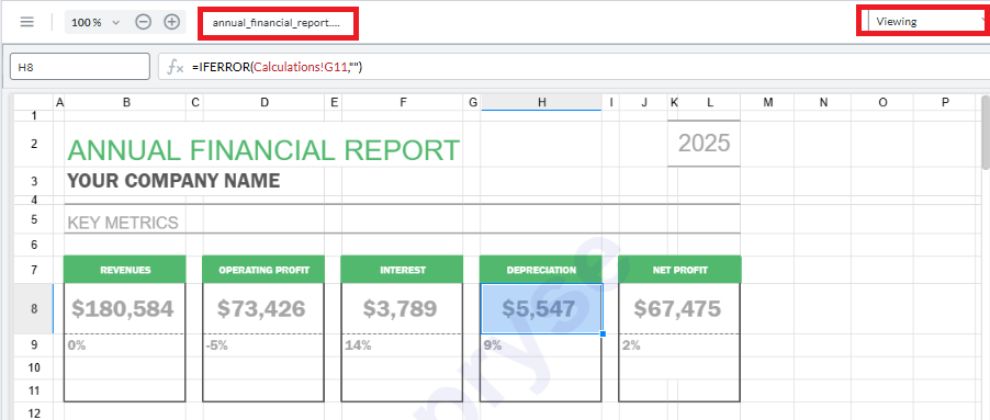This screenshot has width=990, height=420.
Task: Click the ANNUAL FINANCIAL REPORT title
Action: point(263,150)
